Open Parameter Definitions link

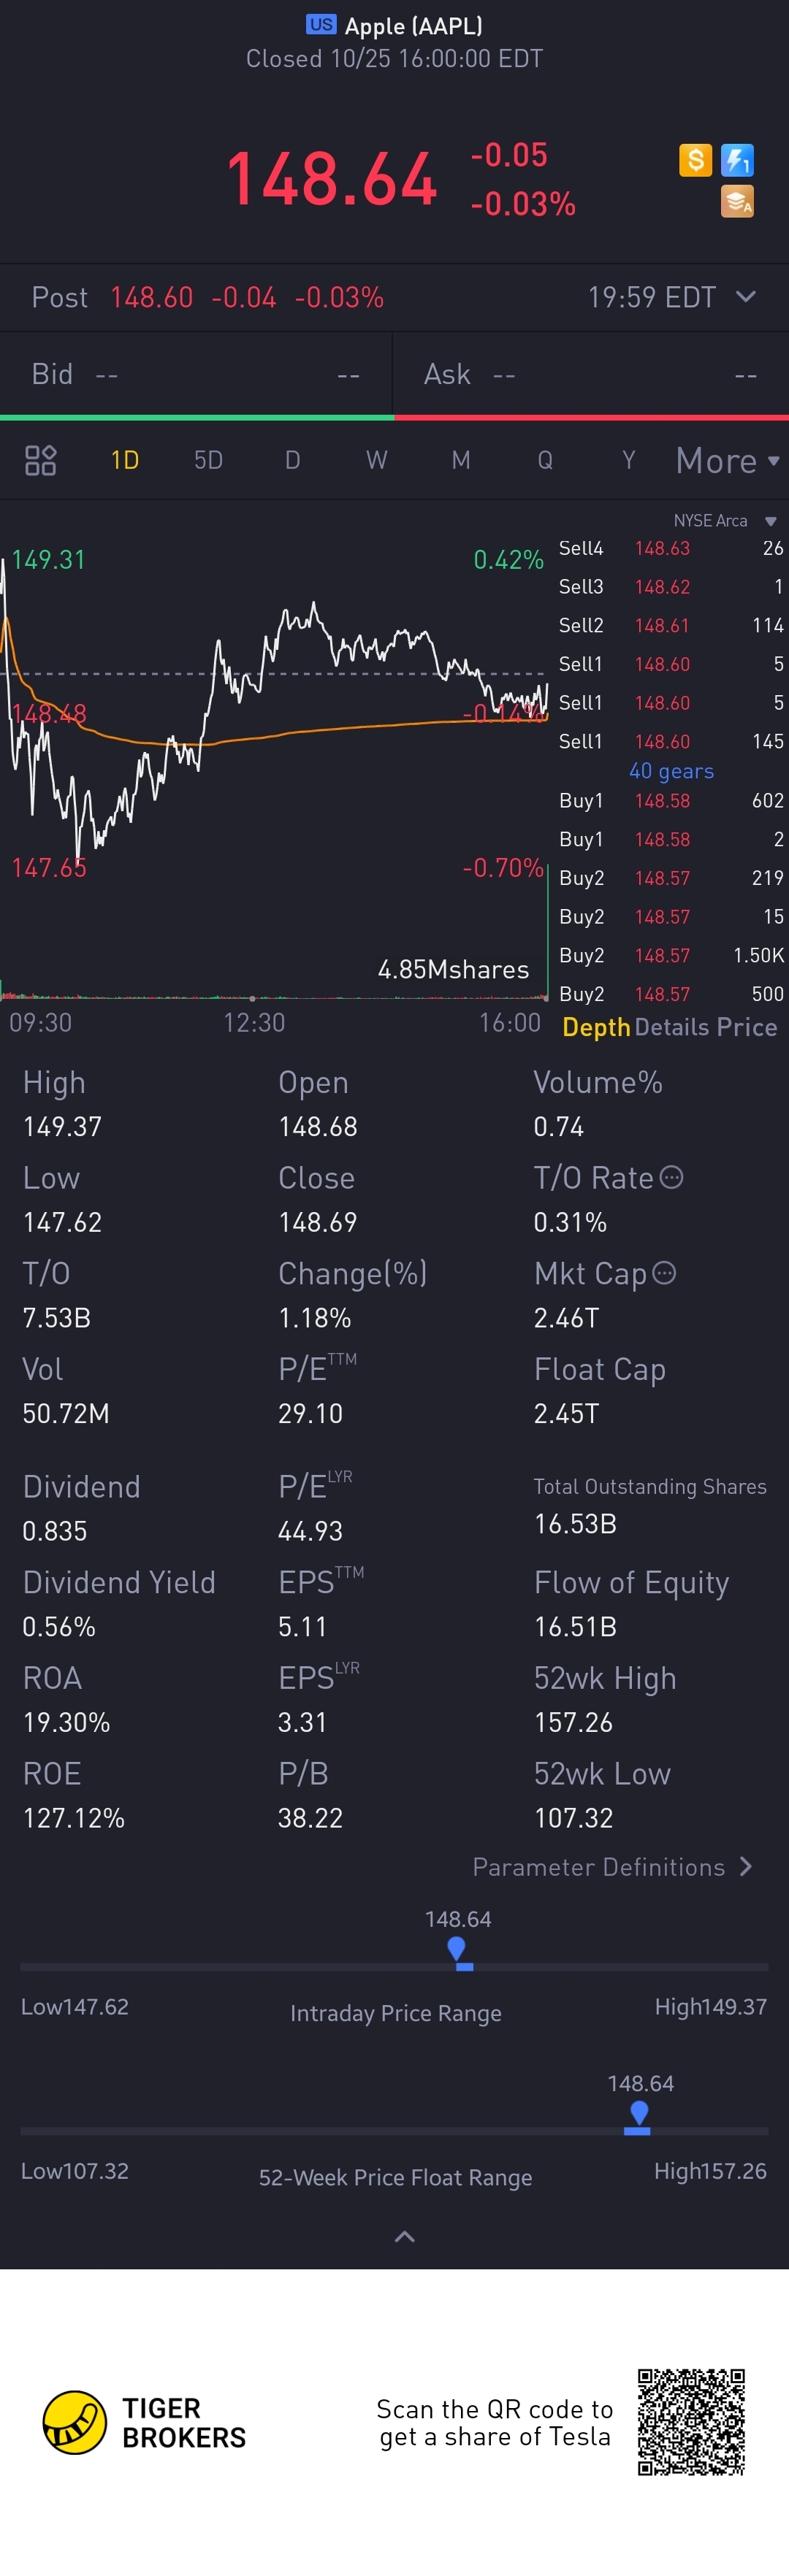coord(611,1867)
